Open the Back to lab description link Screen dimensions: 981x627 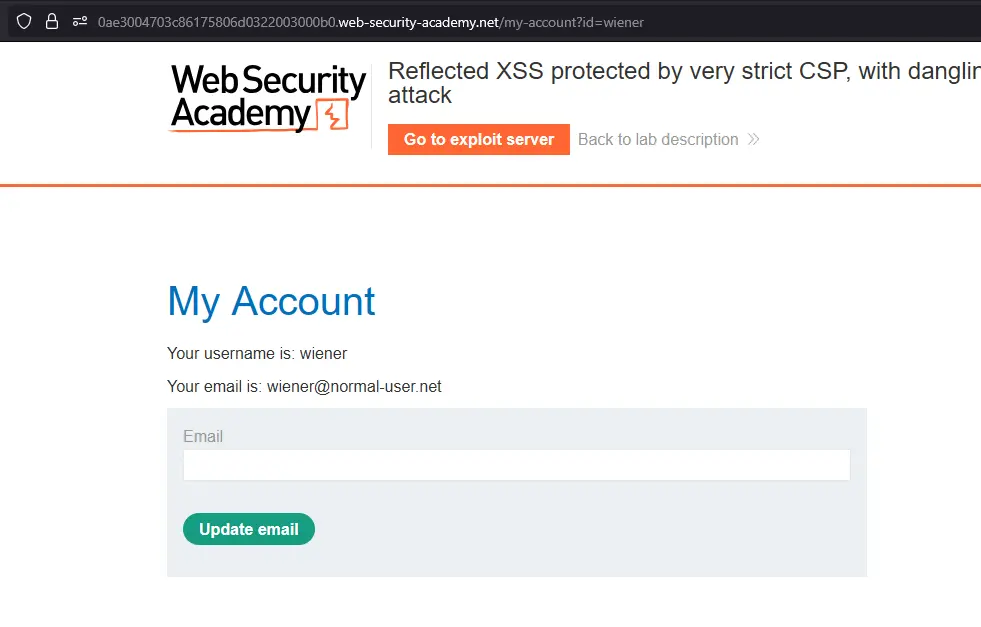click(658, 139)
